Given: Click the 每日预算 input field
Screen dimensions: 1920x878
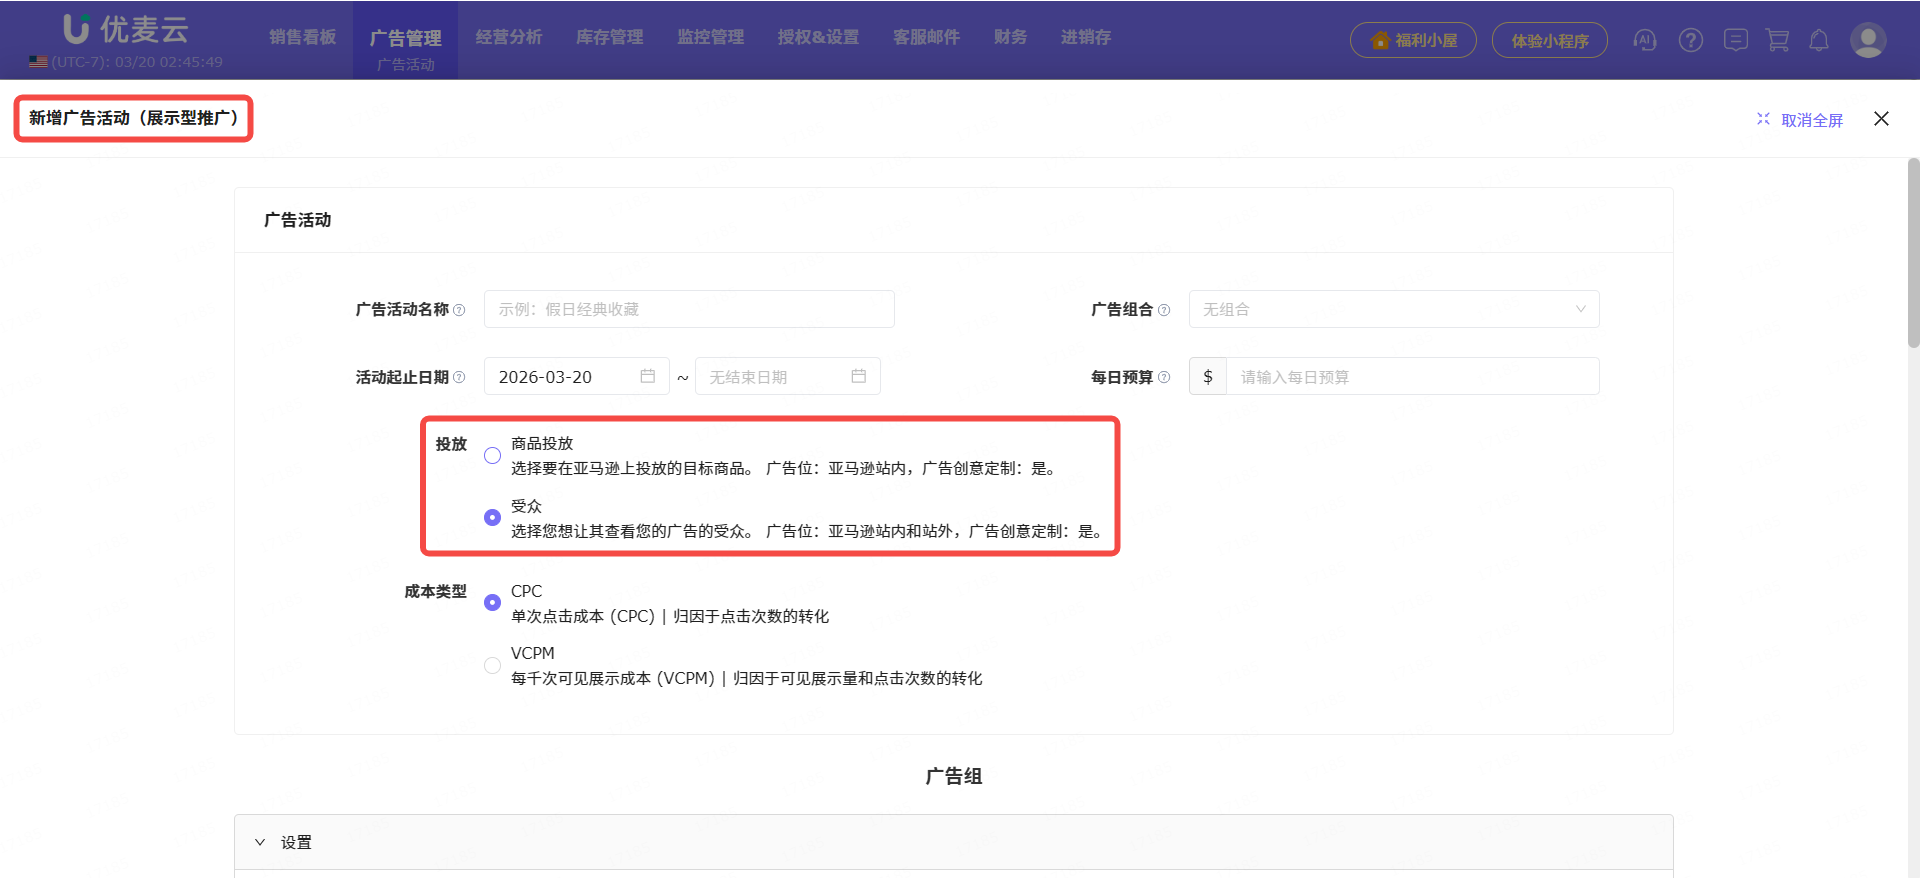Looking at the screenshot, I should pos(1413,376).
